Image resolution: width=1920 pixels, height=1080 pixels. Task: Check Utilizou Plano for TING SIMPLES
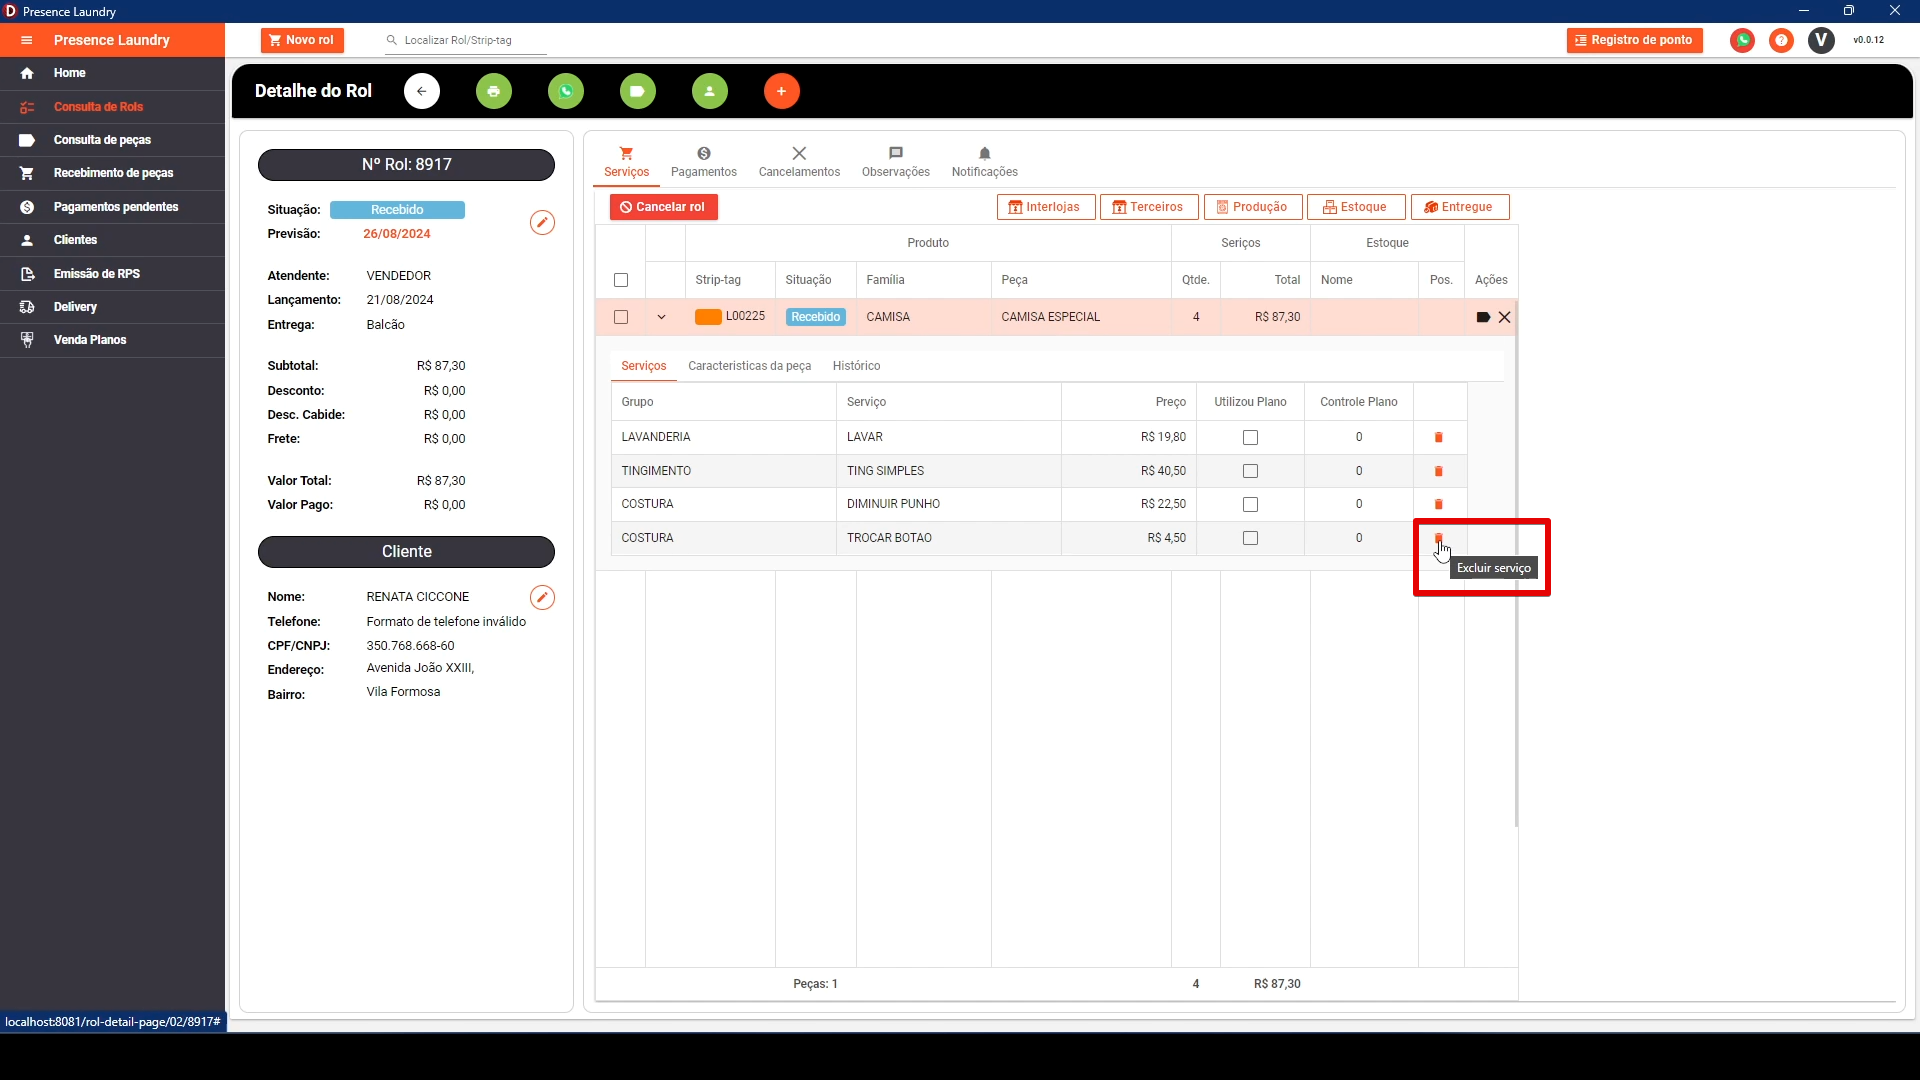coord(1250,471)
